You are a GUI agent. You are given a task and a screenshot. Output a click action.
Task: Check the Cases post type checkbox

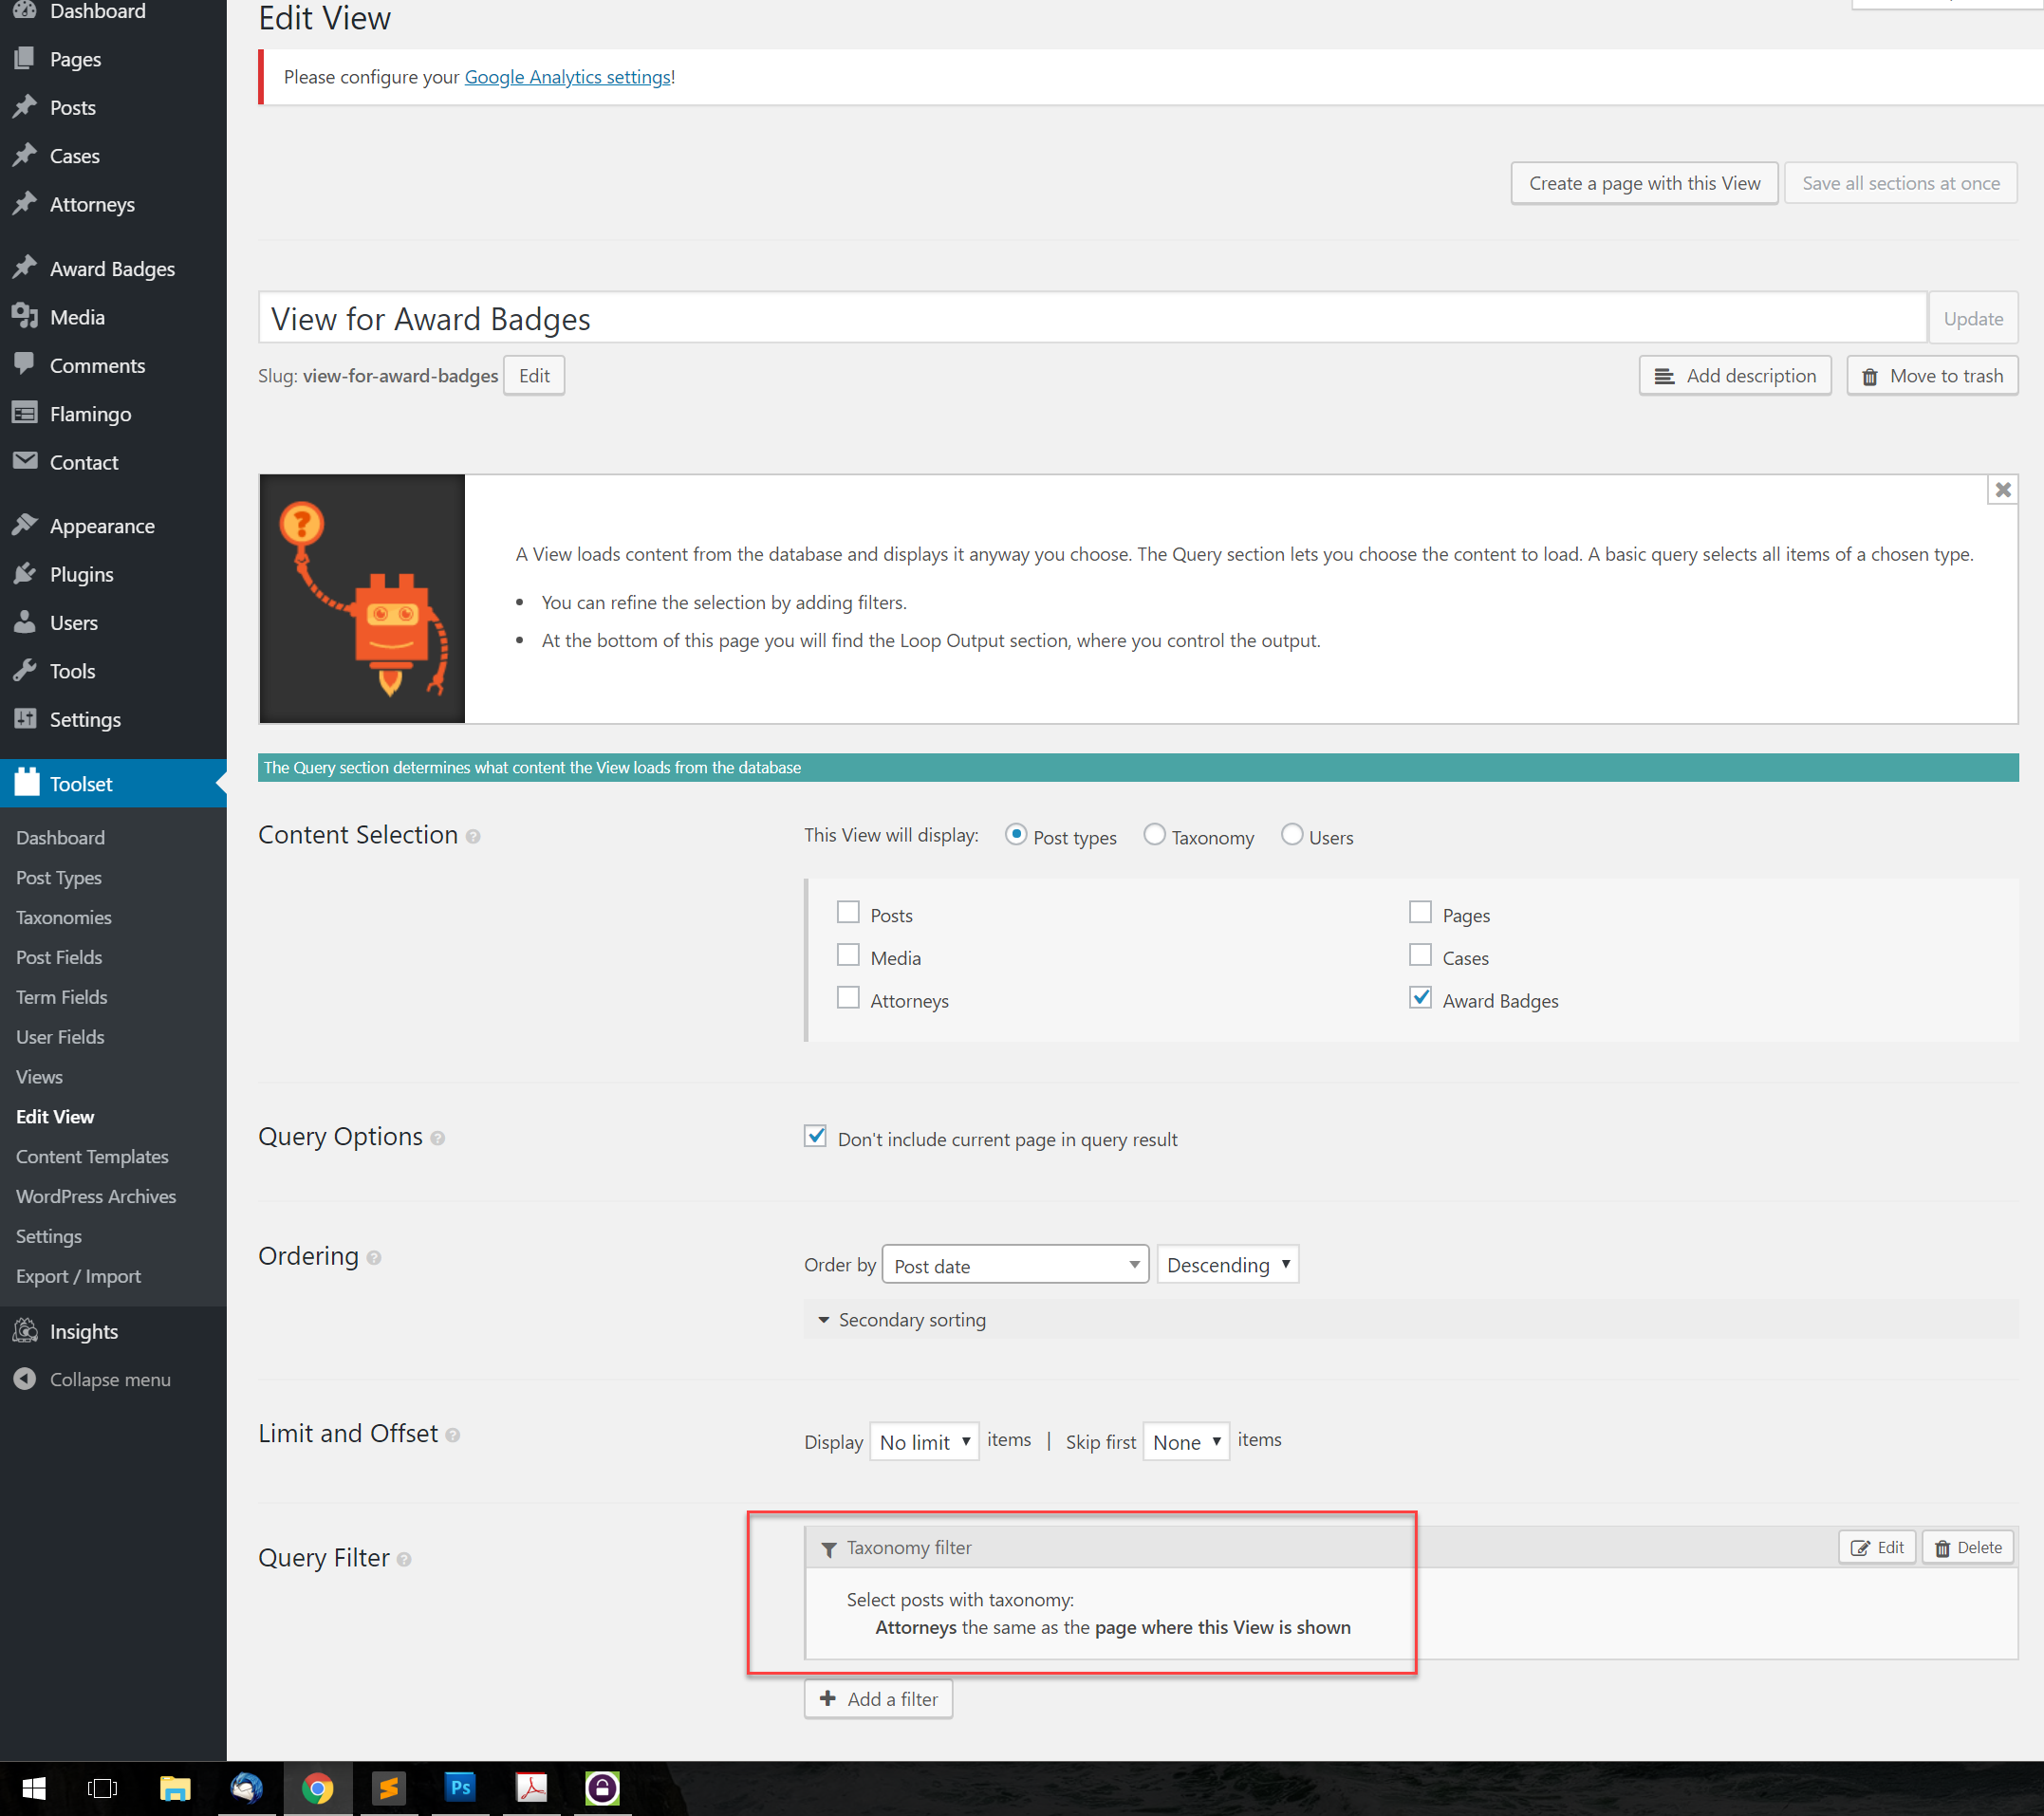click(x=1420, y=955)
